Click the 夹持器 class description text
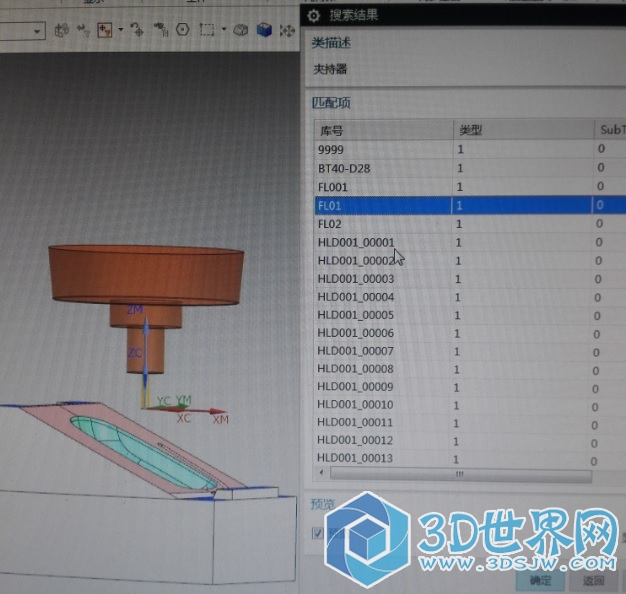This screenshot has width=626, height=594. 330,69
